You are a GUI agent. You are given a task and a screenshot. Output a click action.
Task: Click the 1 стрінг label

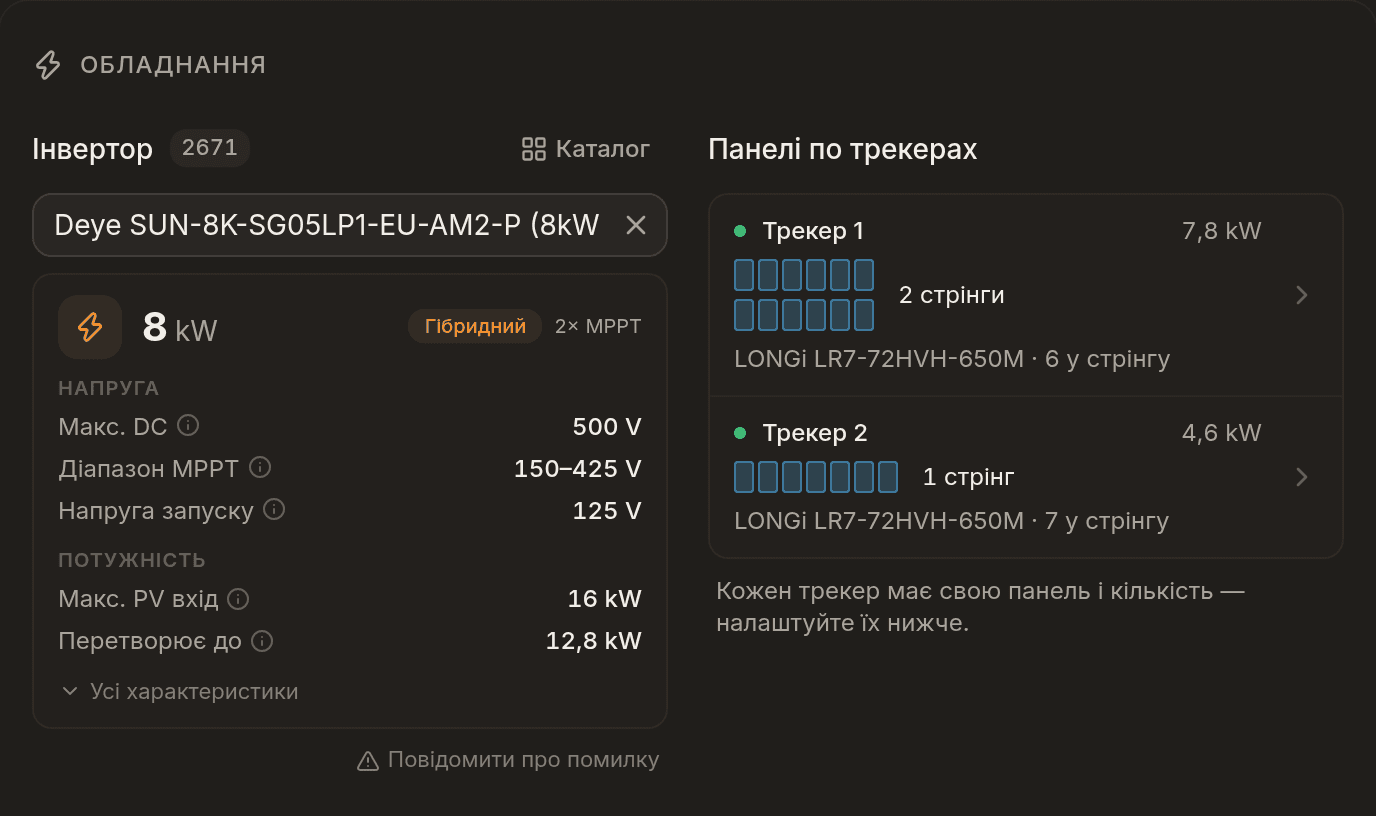tap(969, 477)
